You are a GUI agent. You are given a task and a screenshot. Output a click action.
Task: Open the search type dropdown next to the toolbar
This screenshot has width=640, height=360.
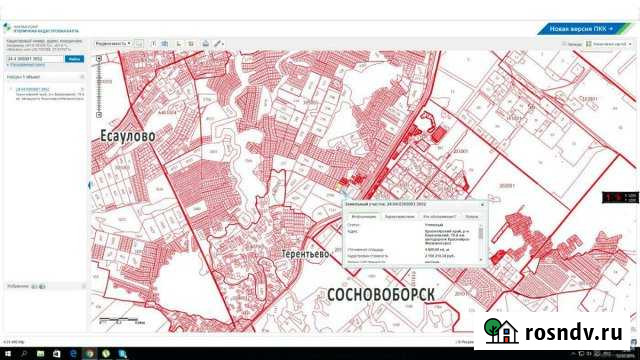click(x=113, y=43)
